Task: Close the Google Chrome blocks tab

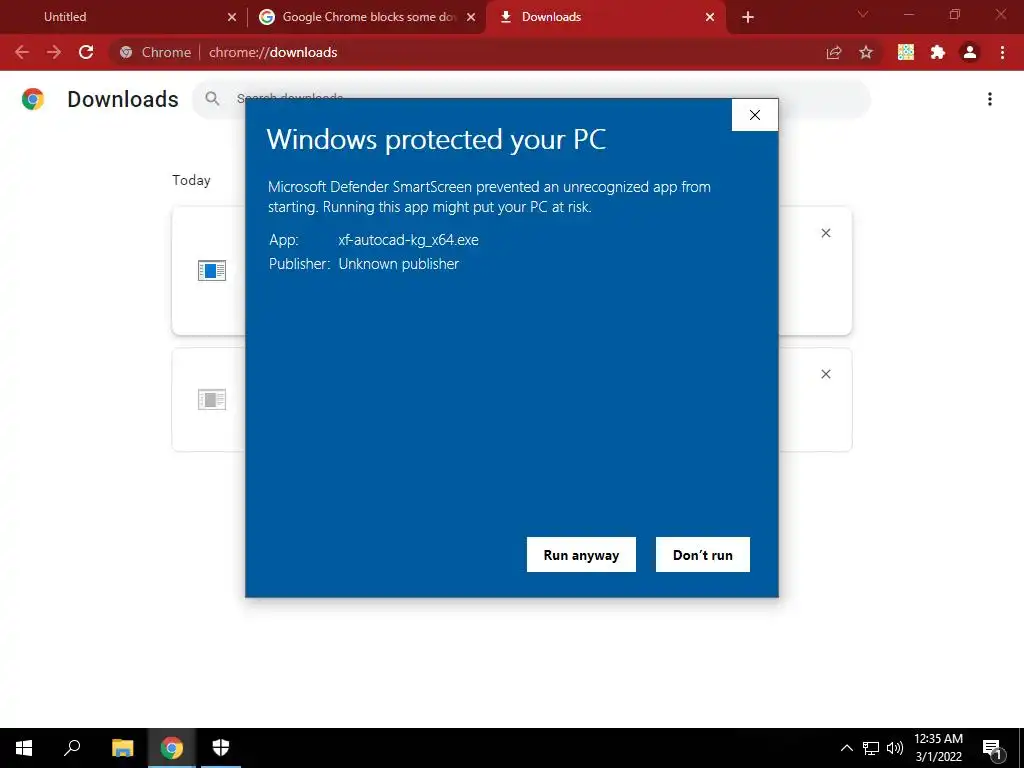Action: click(x=471, y=17)
